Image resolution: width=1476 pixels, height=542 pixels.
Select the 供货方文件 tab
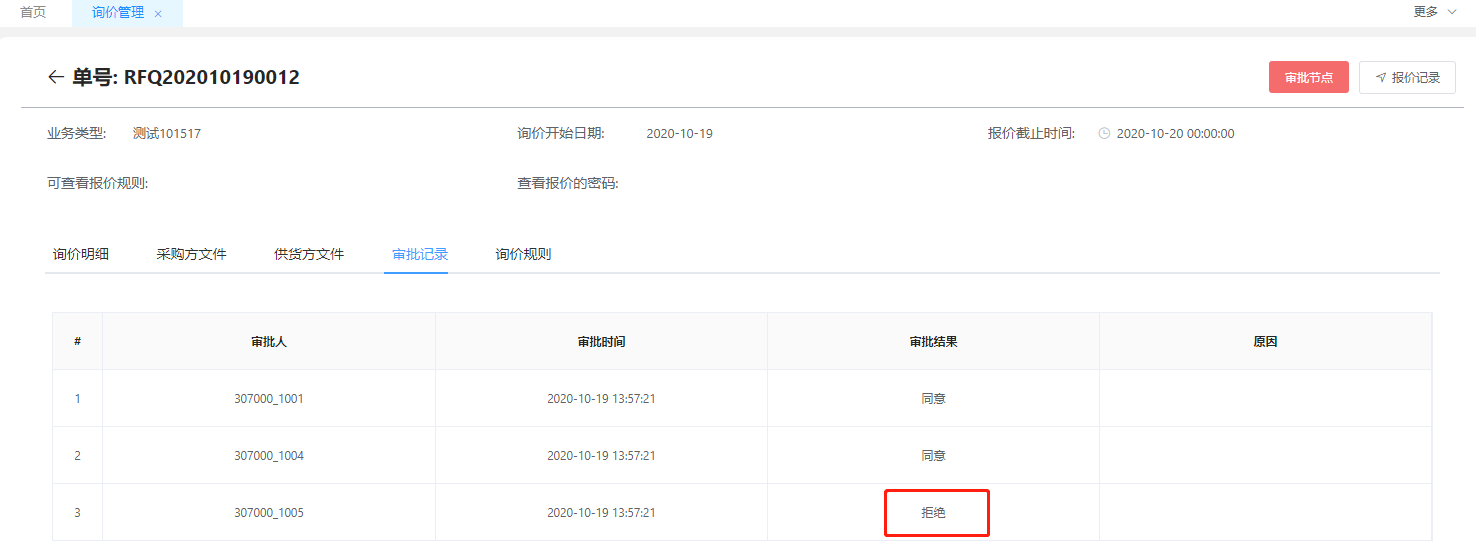(x=309, y=254)
